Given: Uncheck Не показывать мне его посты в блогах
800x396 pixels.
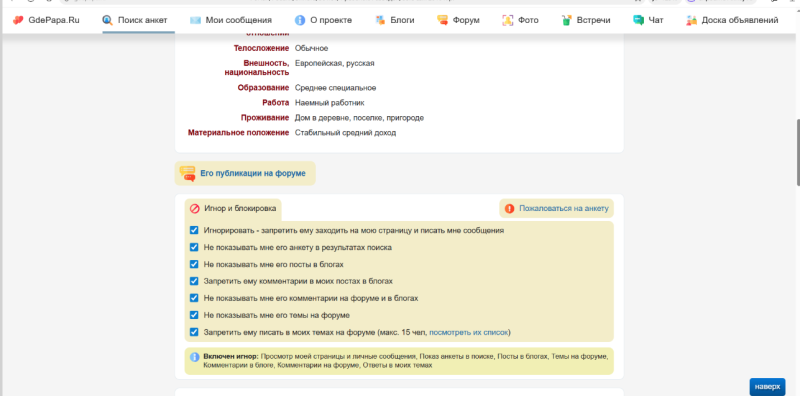Looking at the screenshot, I should pyautogui.click(x=194, y=264).
